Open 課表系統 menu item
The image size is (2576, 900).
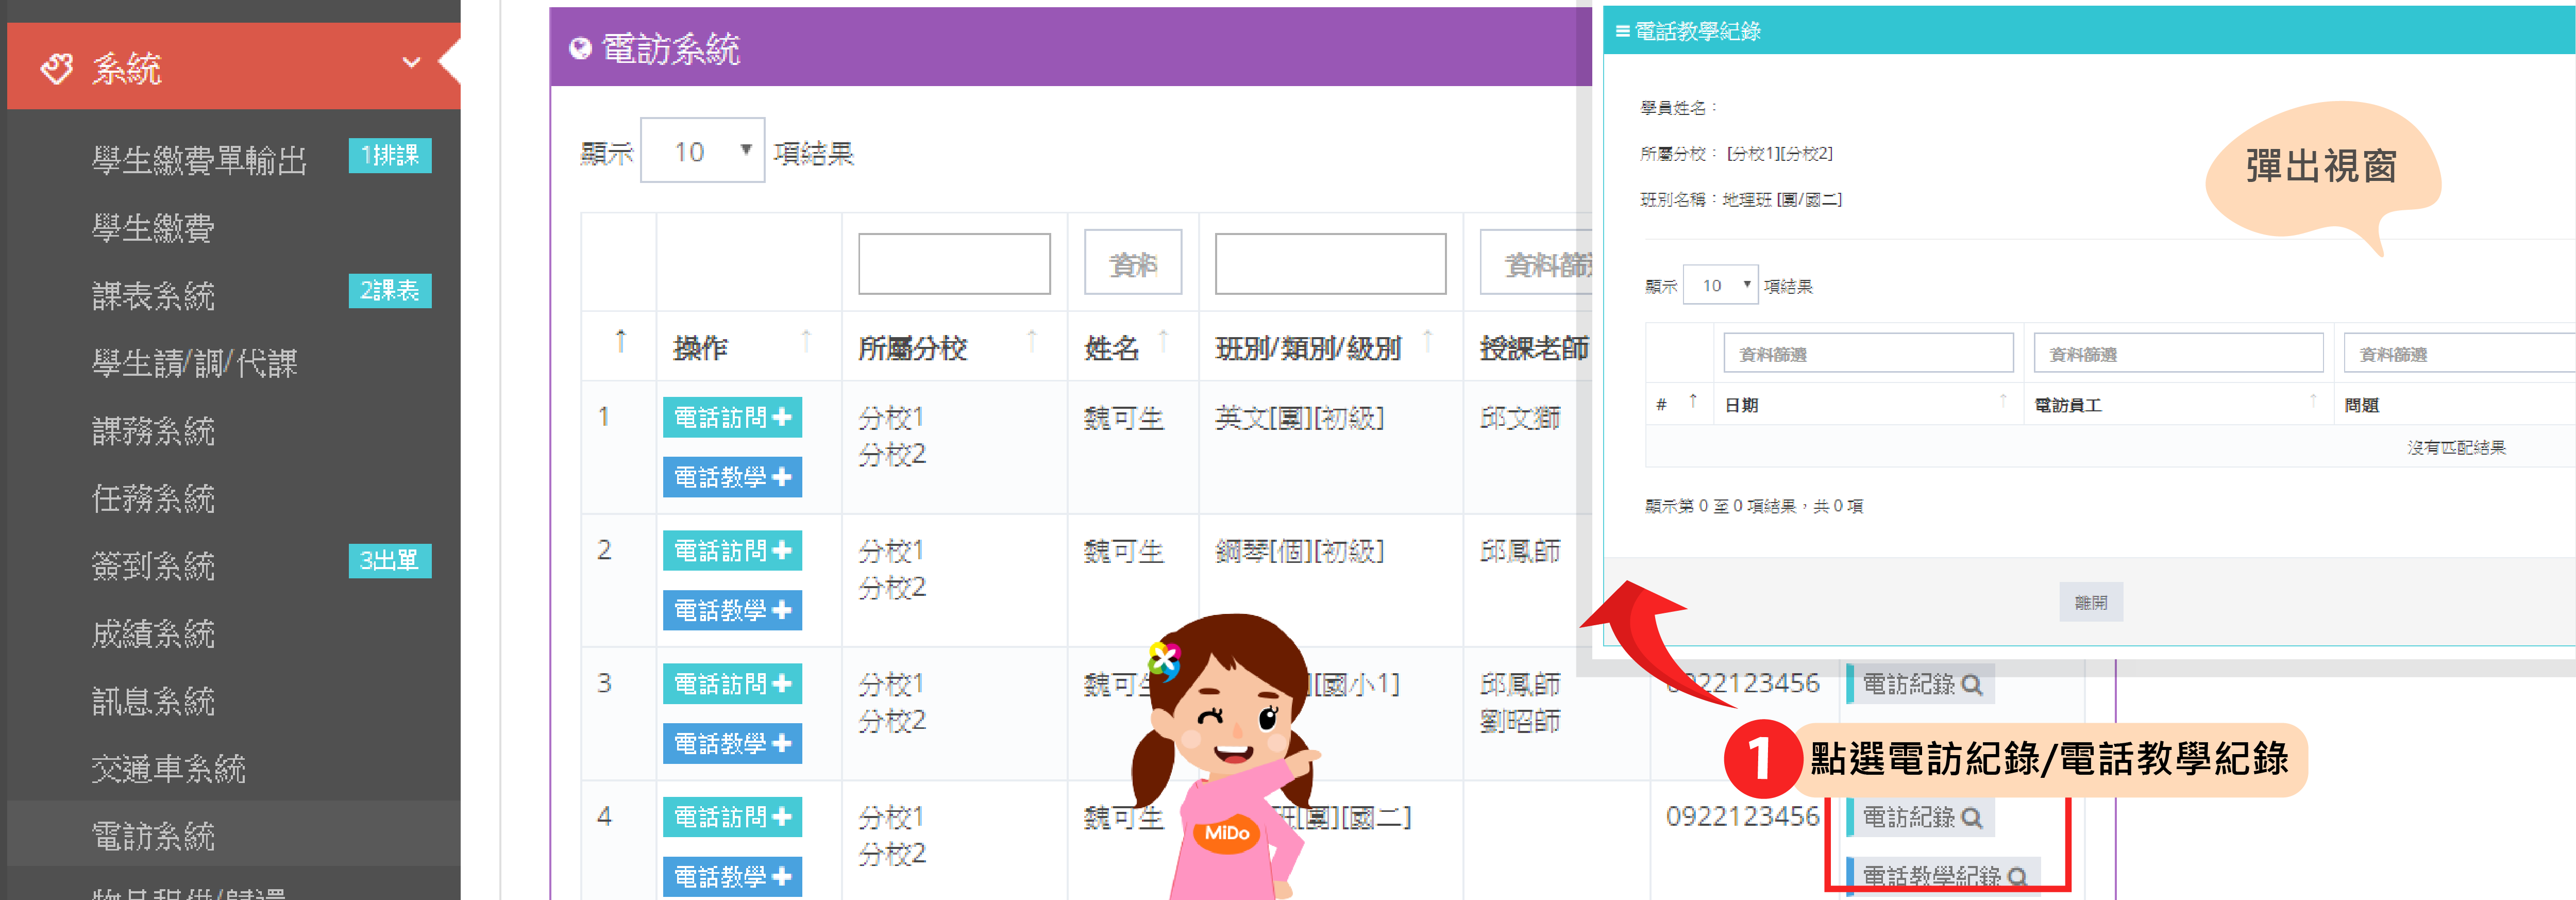[x=153, y=295]
